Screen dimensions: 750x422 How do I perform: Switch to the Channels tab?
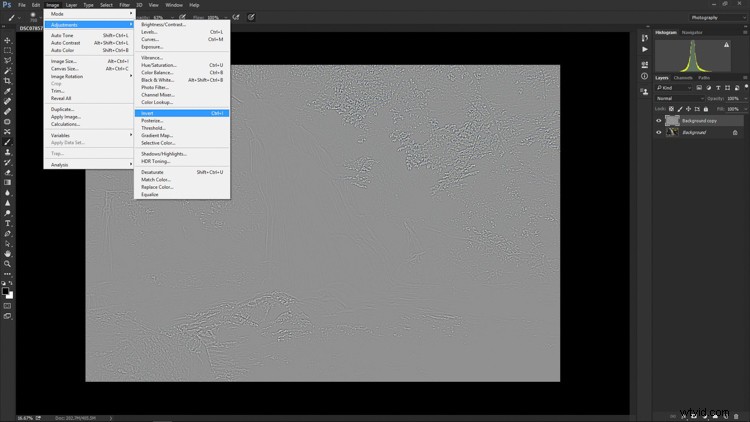[683, 77]
